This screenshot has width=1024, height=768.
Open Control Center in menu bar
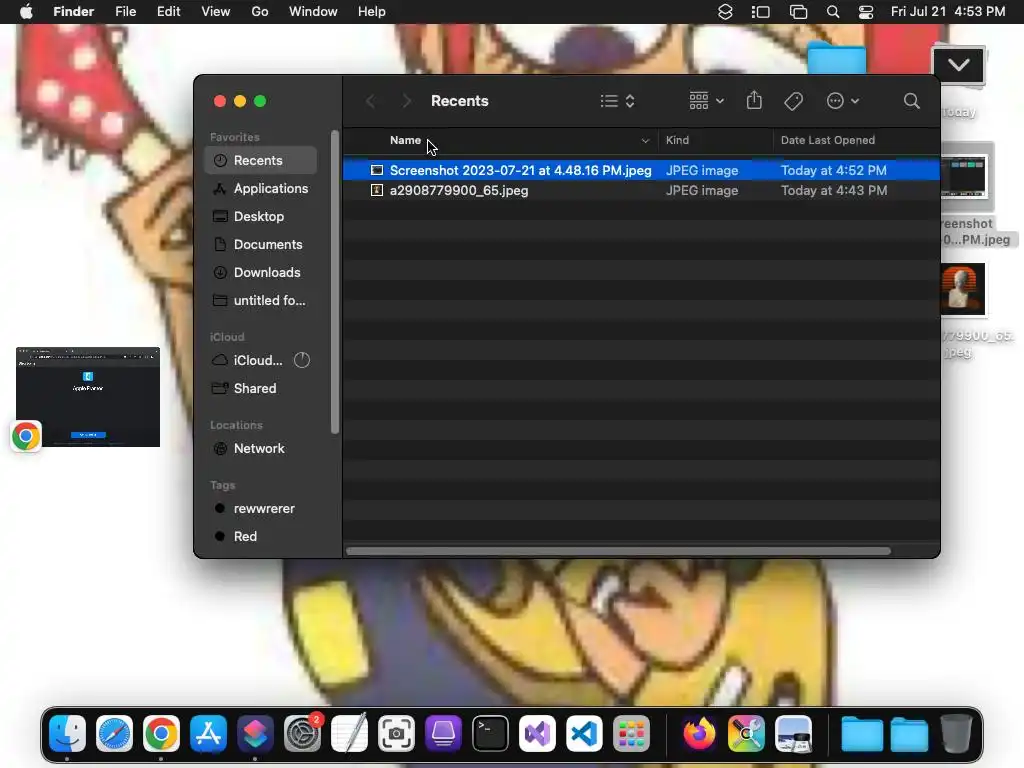pyautogui.click(x=866, y=12)
